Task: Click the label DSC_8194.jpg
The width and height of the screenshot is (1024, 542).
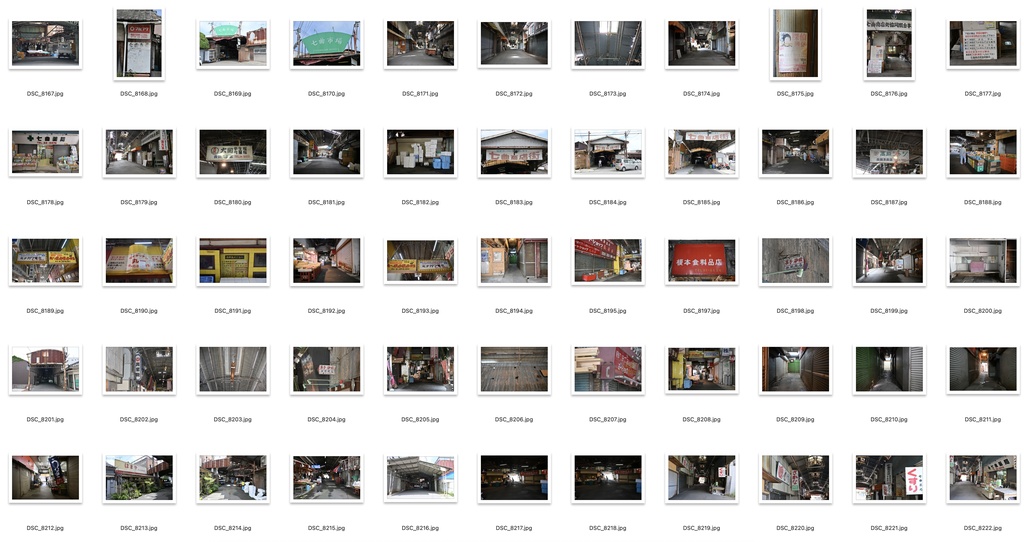Action: (x=514, y=311)
